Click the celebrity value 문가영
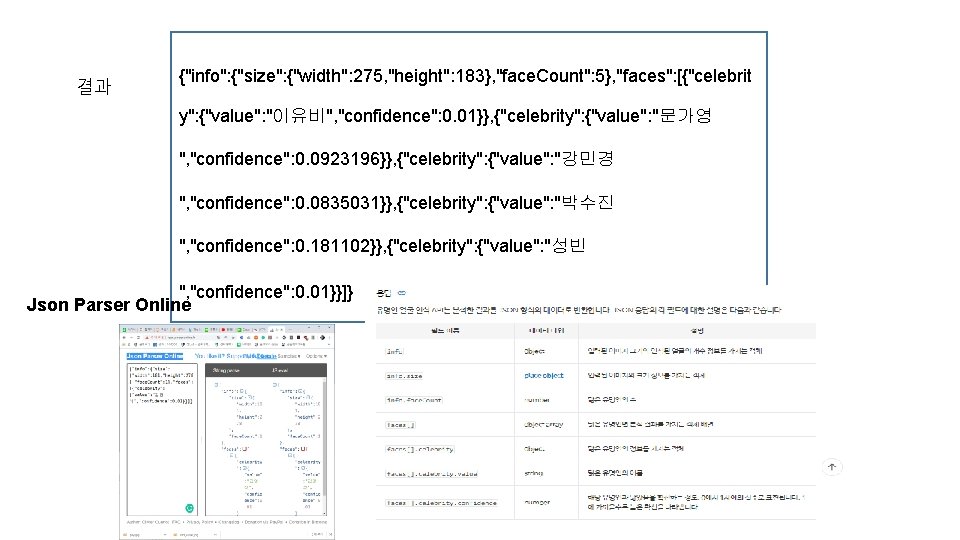 (x=686, y=116)
